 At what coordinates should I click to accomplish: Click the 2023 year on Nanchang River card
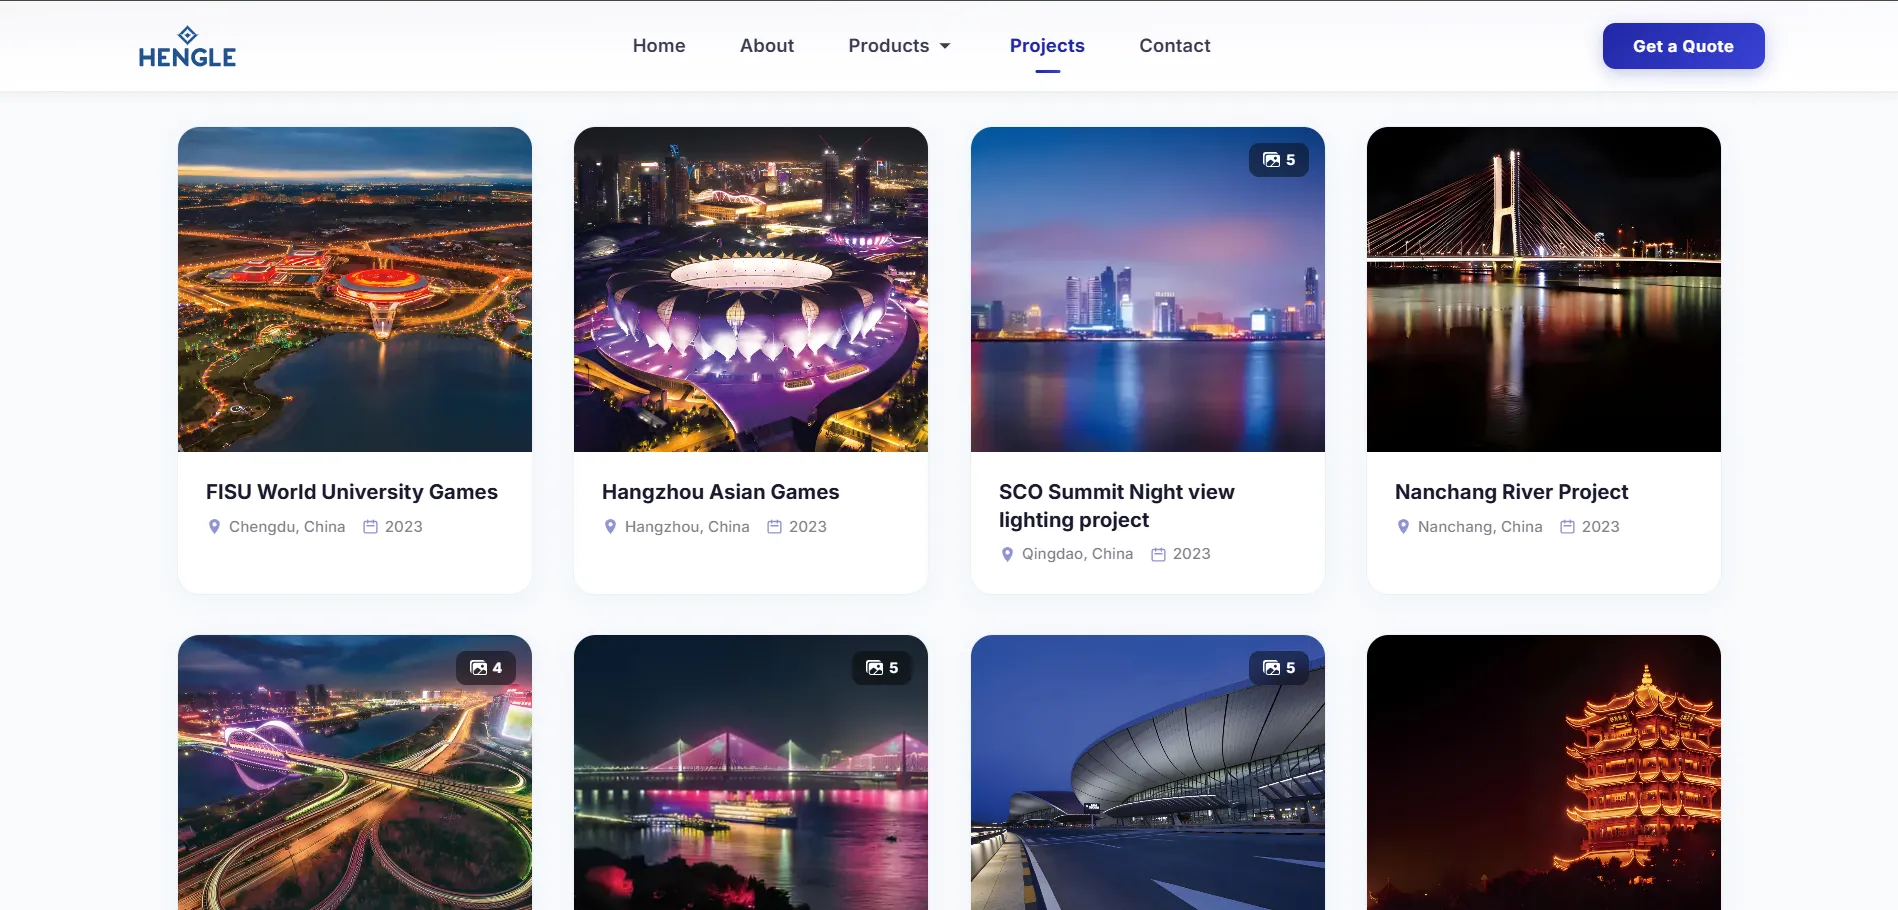[x=1600, y=527]
